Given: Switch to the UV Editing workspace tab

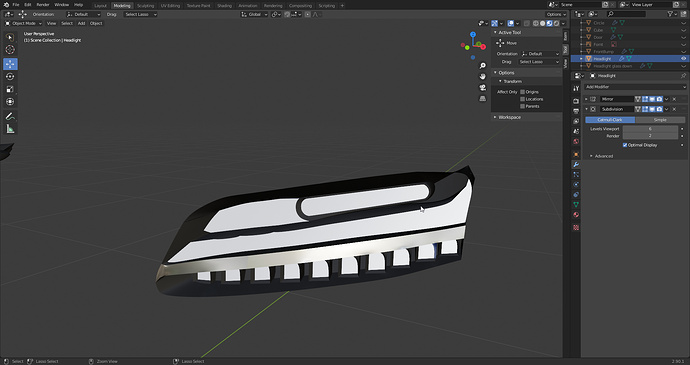Looking at the screenshot, I should (x=170, y=6).
